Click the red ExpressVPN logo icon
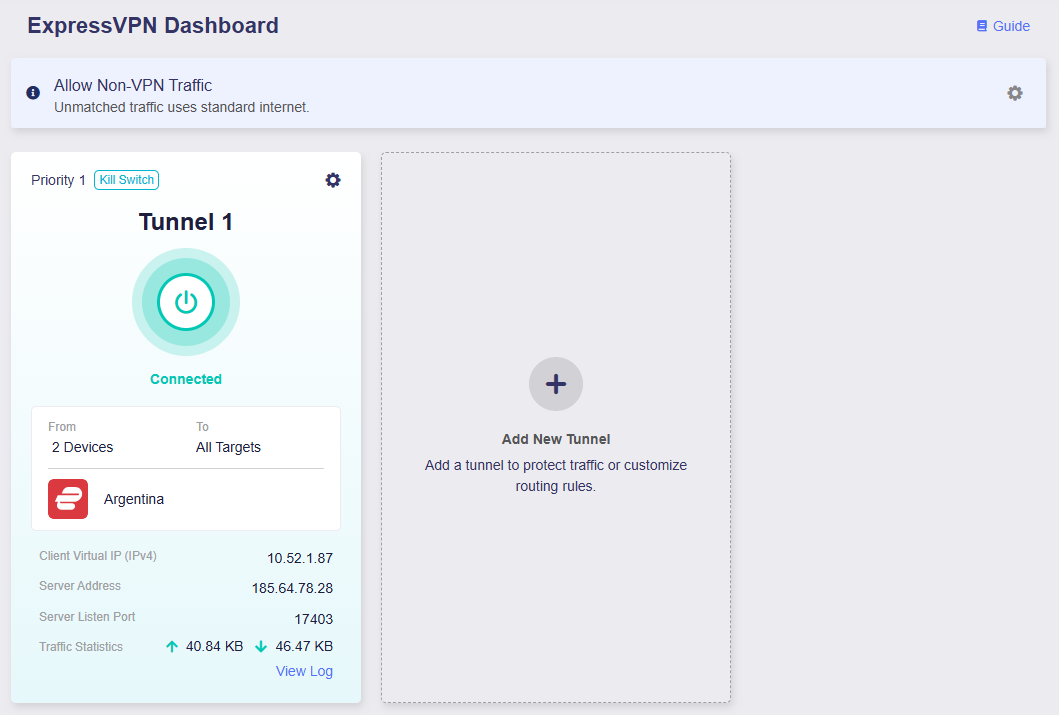 [x=68, y=499]
